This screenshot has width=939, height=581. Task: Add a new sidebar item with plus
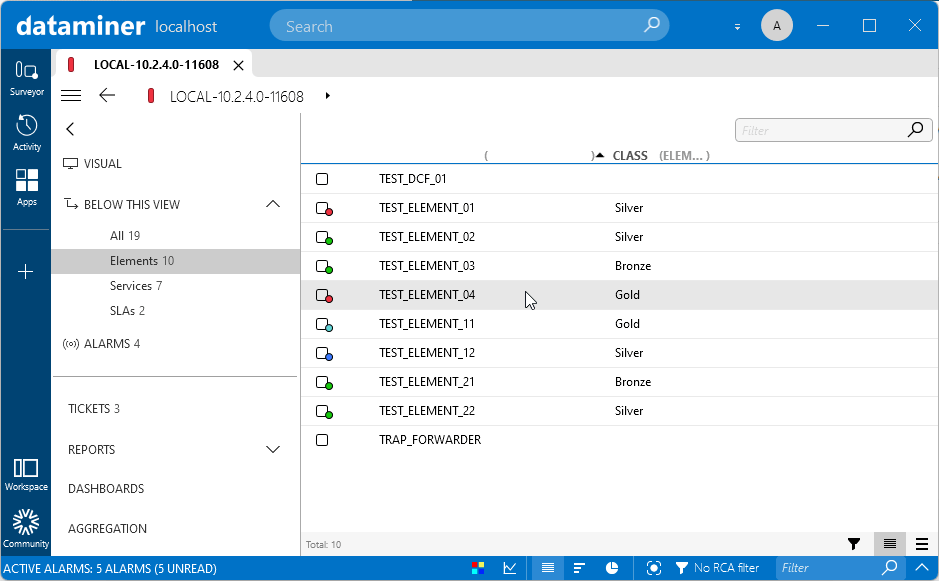[x=26, y=272]
